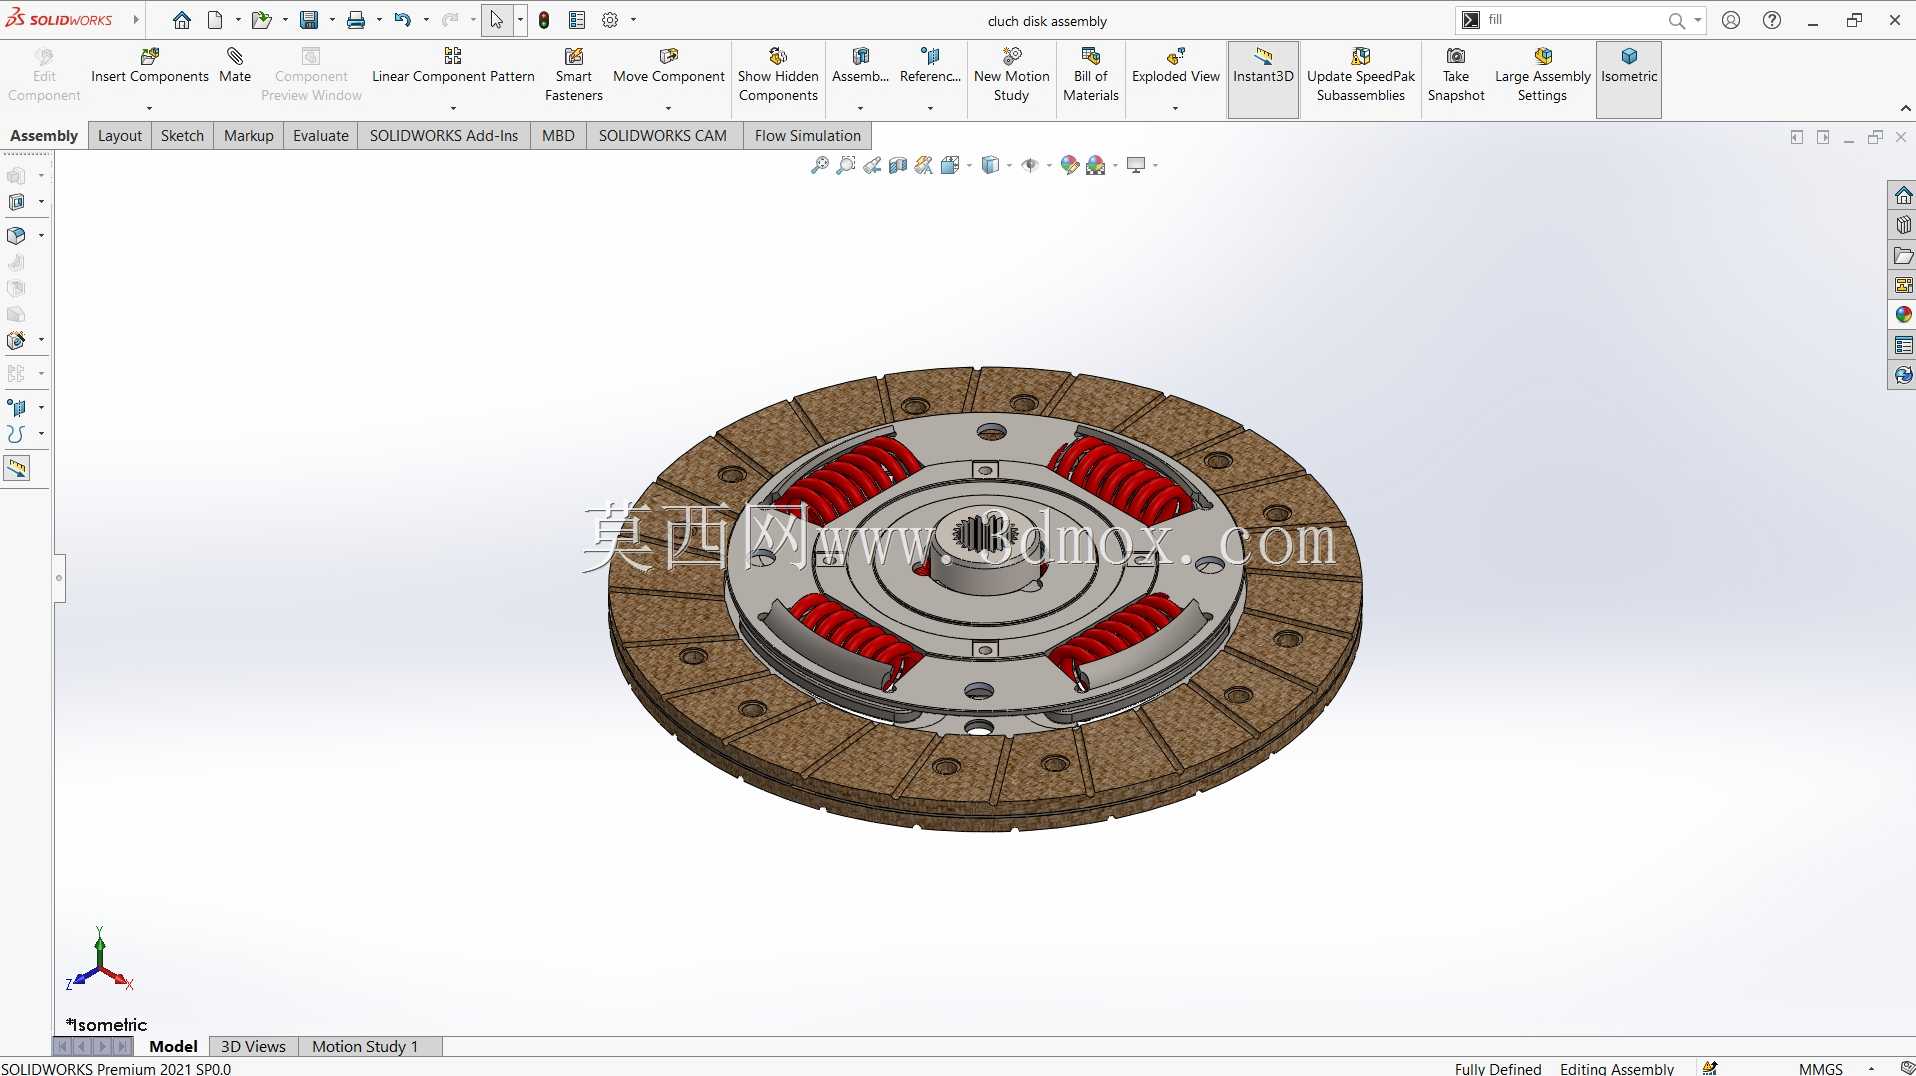The height and width of the screenshot is (1076, 1916).
Task: Open Custom Properties in task pane
Action: tap(1902, 345)
